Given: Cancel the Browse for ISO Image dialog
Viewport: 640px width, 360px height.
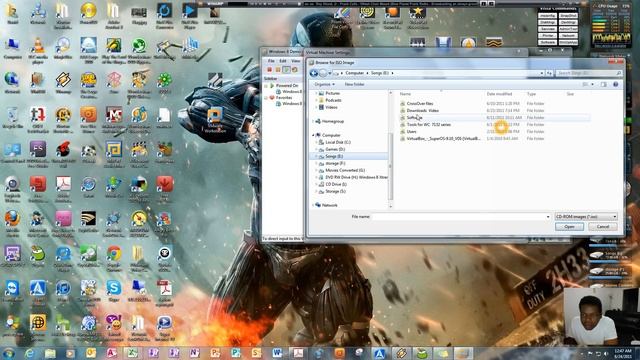Looking at the screenshot, I should [x=602, y=227].
